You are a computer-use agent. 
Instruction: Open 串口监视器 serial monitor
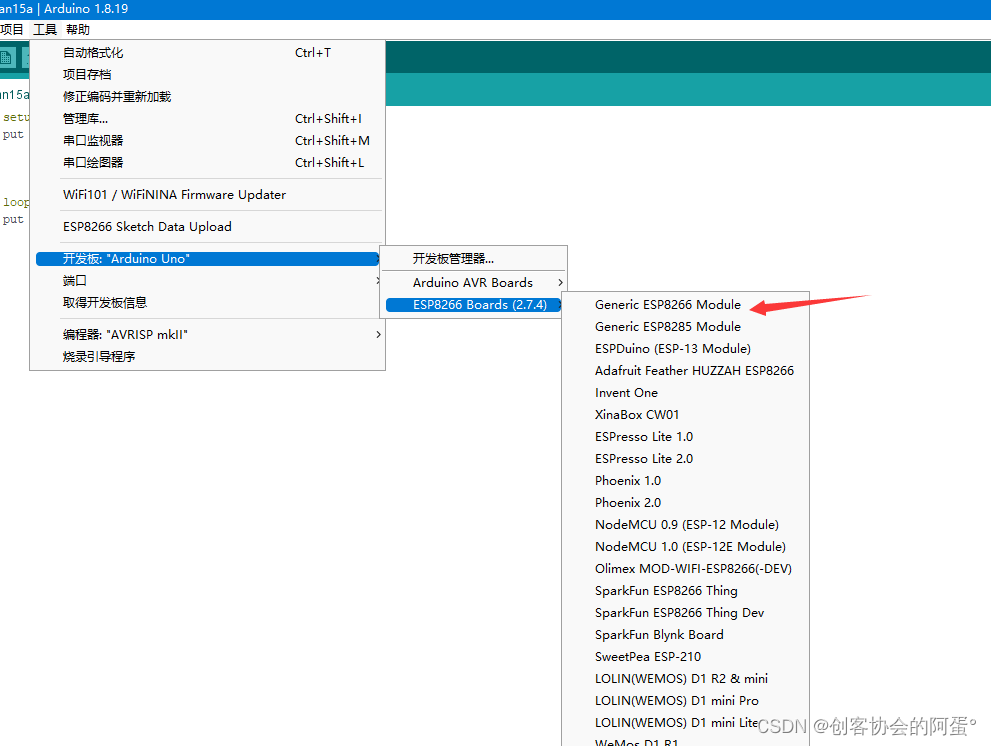click(x=207, y=141)
